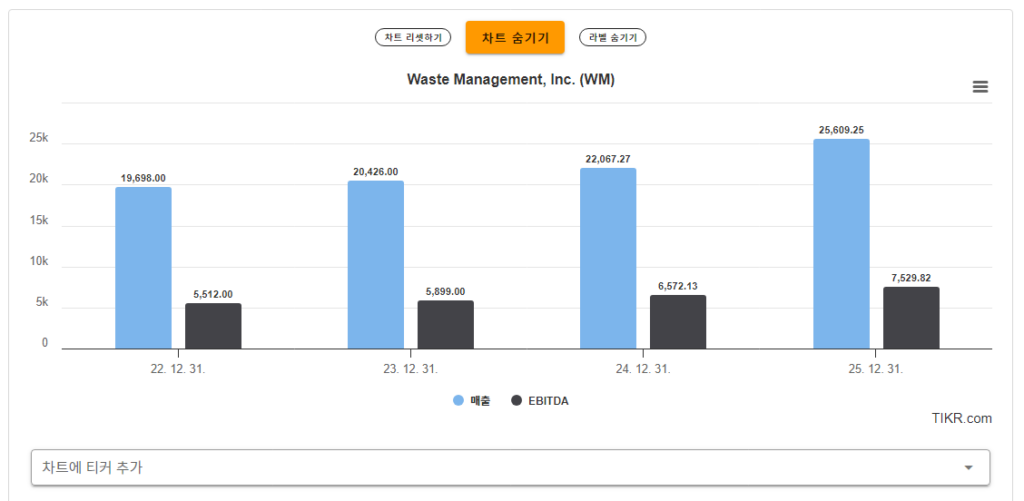
Task: Click the 20,426.00 data label
Action: tap(376, 172)
